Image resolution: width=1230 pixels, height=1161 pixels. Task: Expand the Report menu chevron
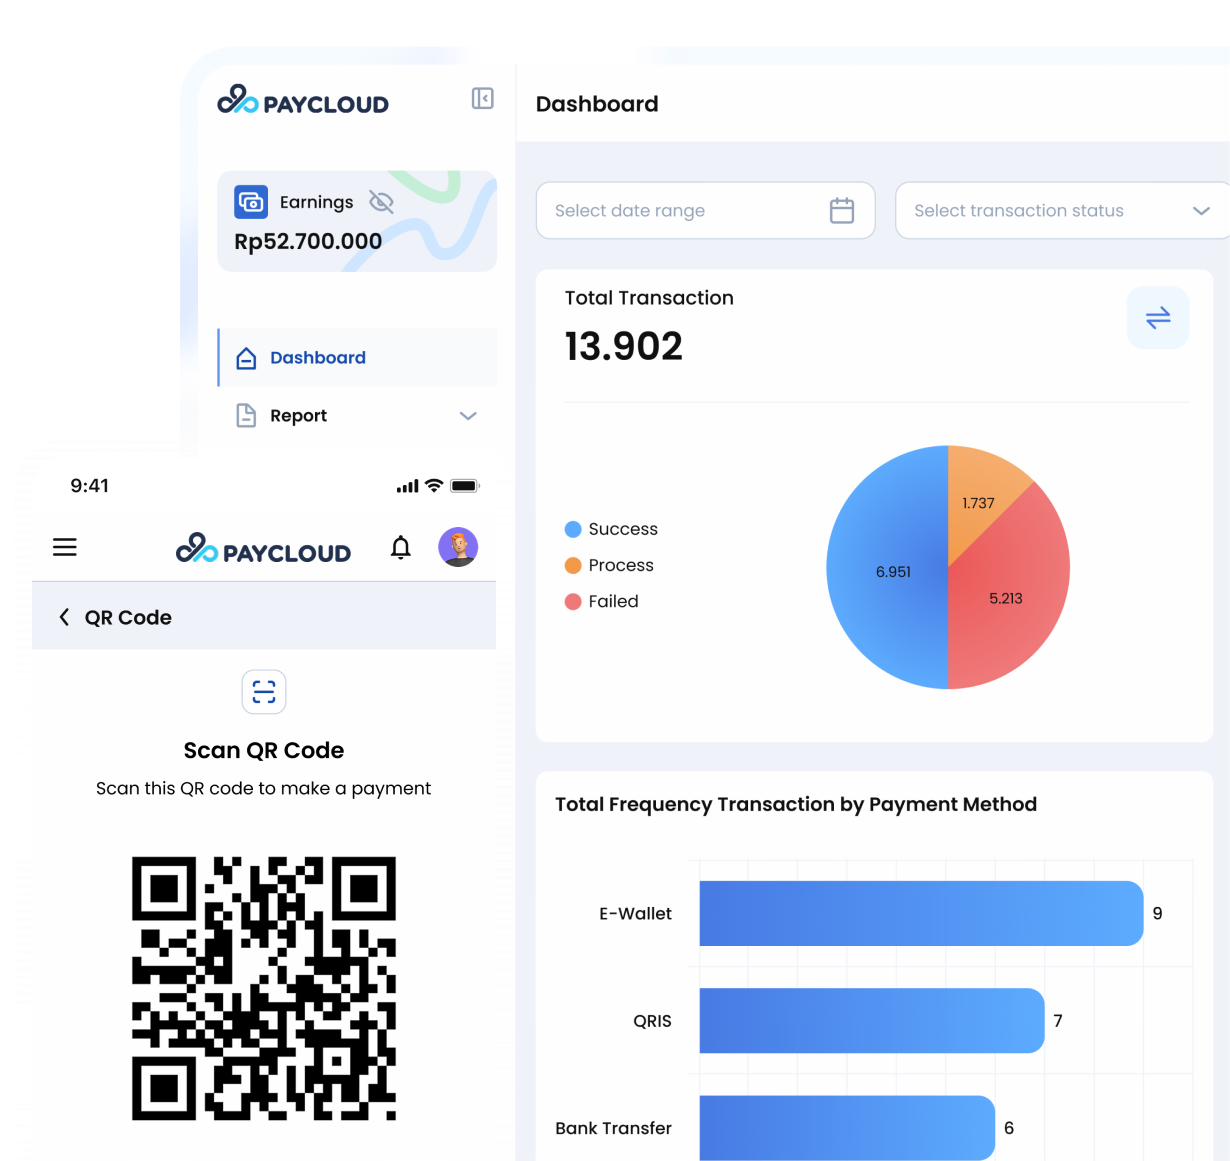click(468, 416)
